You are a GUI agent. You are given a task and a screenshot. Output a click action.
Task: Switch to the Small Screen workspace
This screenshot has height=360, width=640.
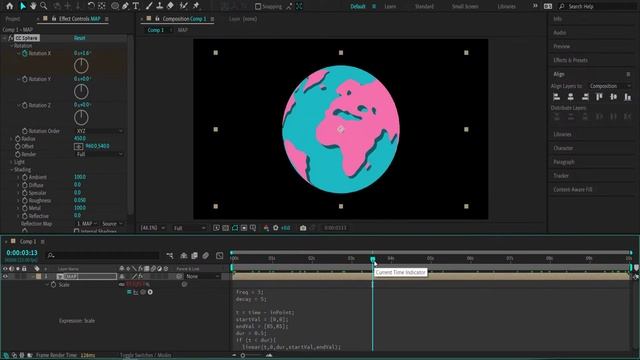(465, 7)
